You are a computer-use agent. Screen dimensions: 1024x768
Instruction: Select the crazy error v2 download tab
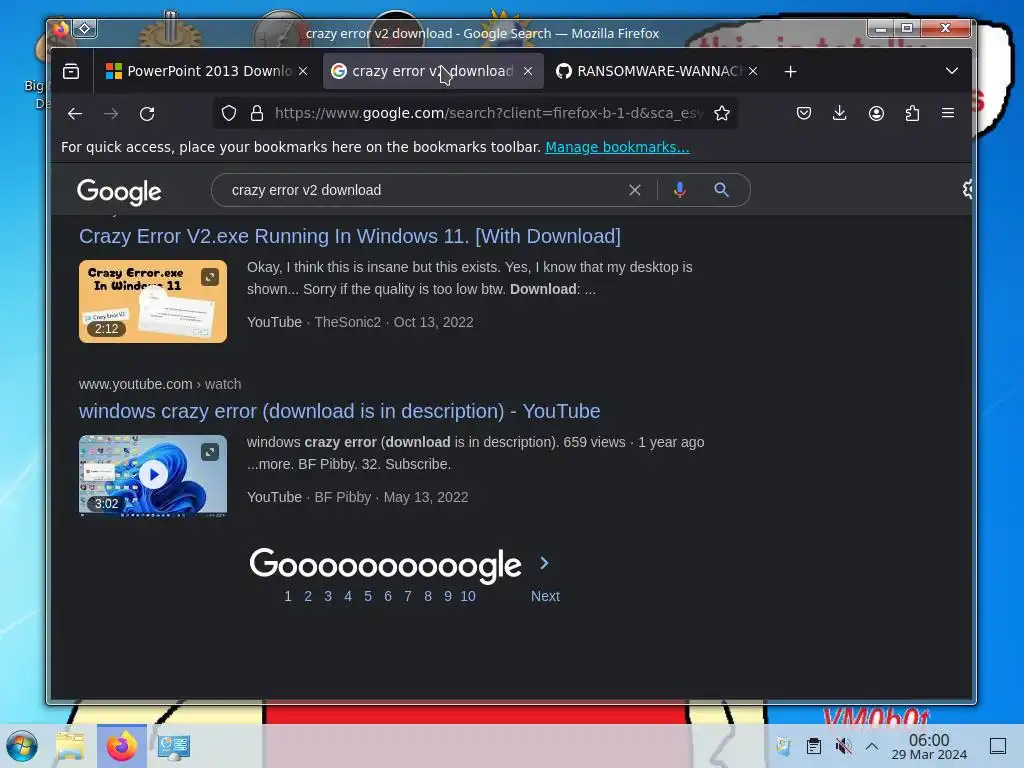[x=433, y=71]
